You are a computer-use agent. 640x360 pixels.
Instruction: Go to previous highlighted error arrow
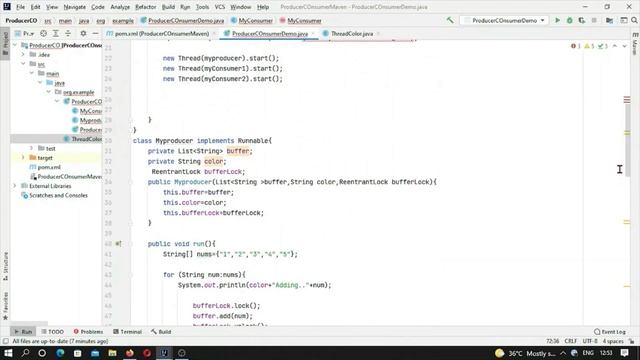[615, 46]
